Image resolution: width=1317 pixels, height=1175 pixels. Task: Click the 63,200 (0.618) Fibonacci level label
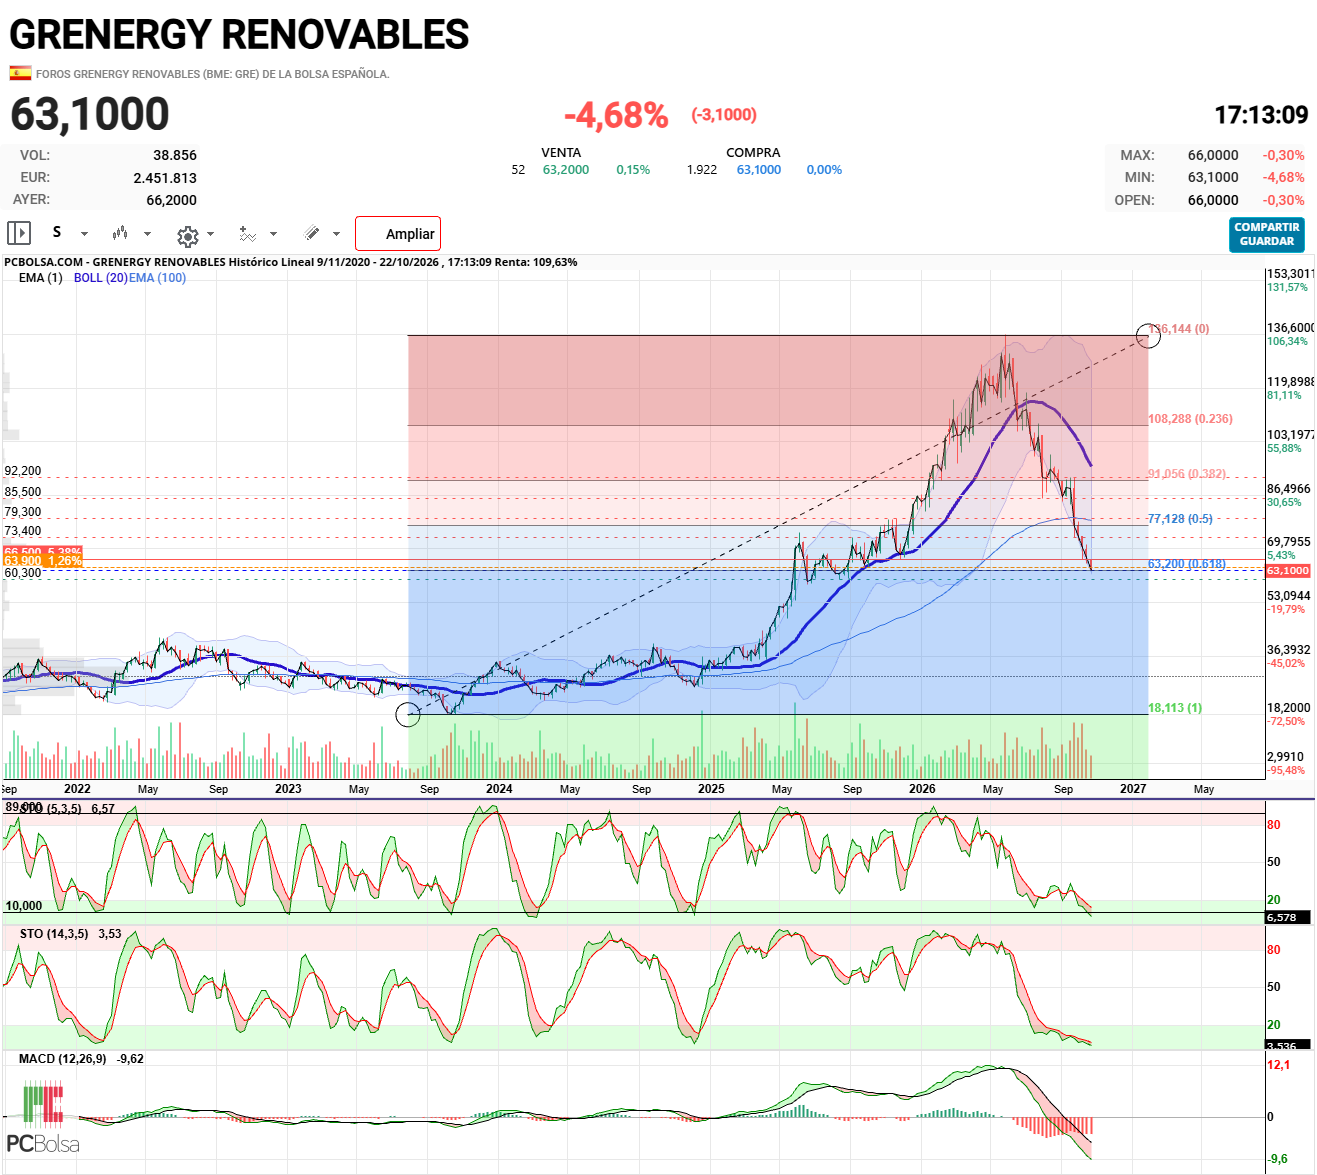pos(1187,564)
